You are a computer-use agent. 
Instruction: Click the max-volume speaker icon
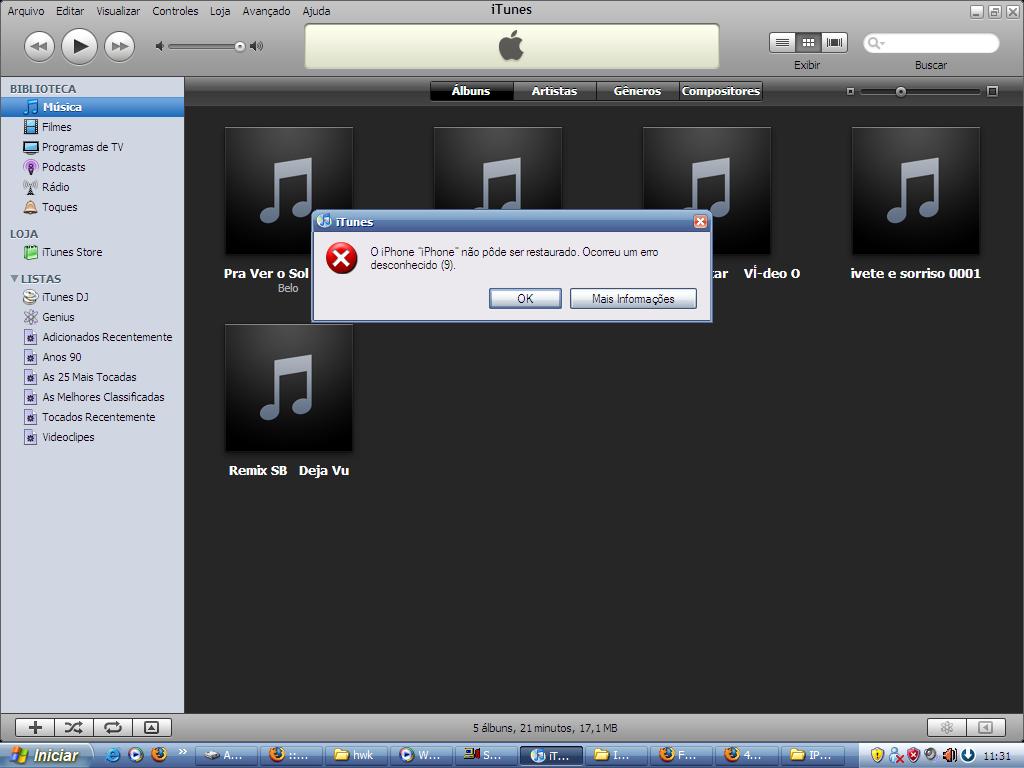[257, 46]
